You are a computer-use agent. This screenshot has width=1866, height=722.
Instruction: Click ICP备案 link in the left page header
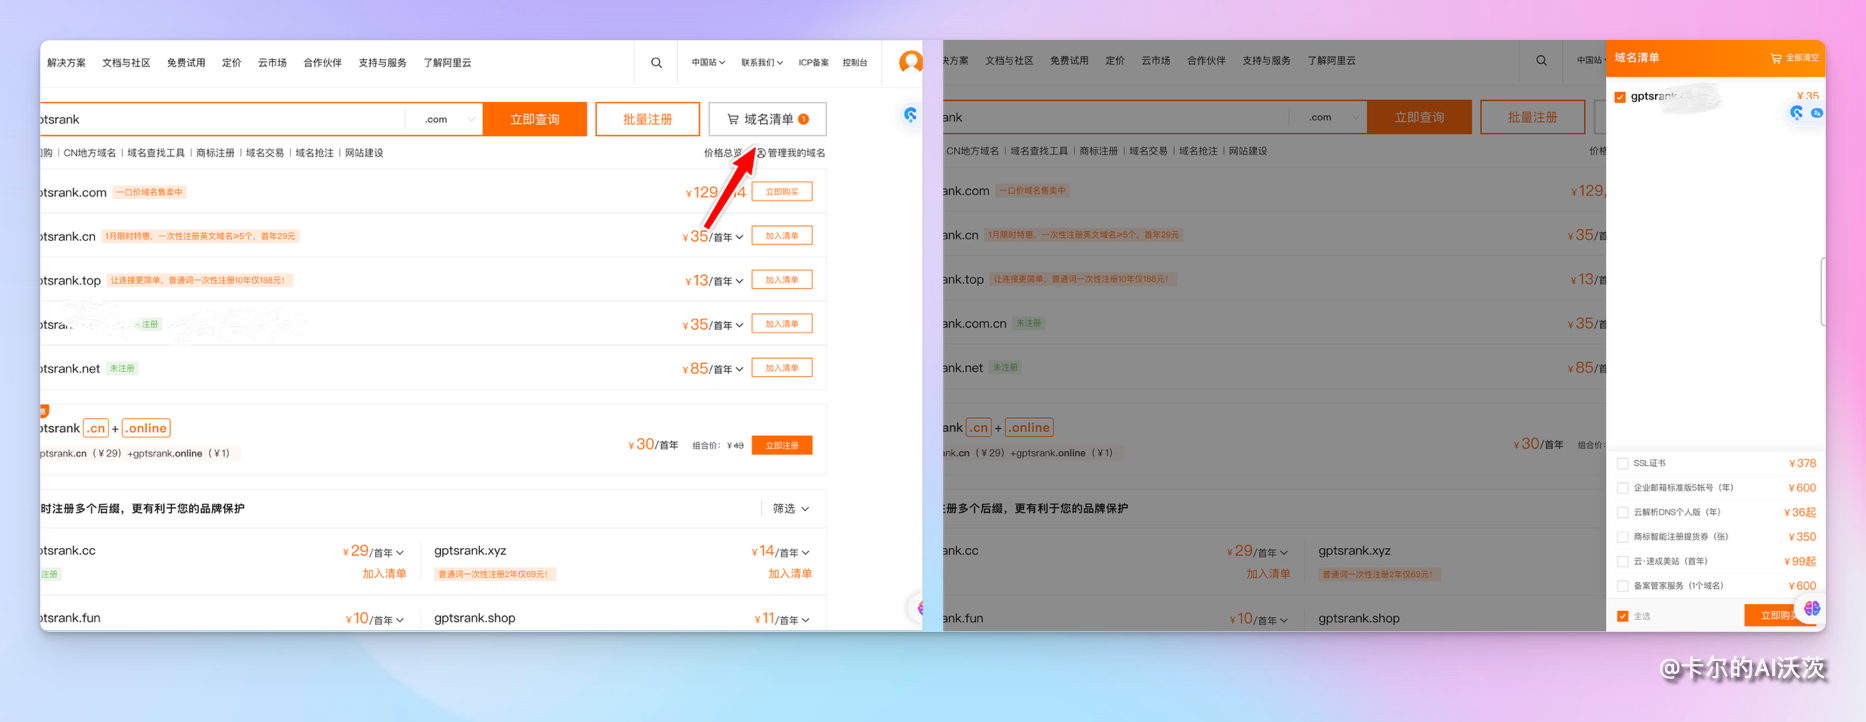(813, 62)
